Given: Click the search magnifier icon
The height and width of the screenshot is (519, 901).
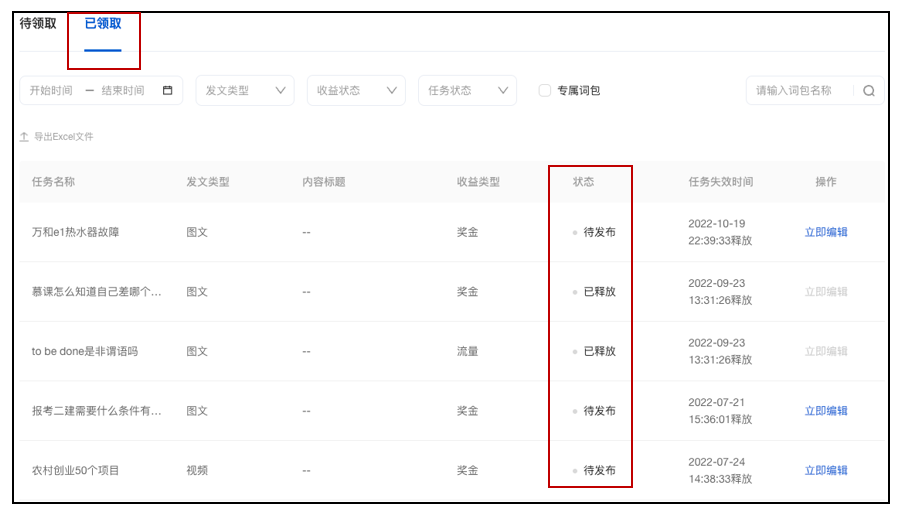Looking at the screenshot, I should pos(868,91).
